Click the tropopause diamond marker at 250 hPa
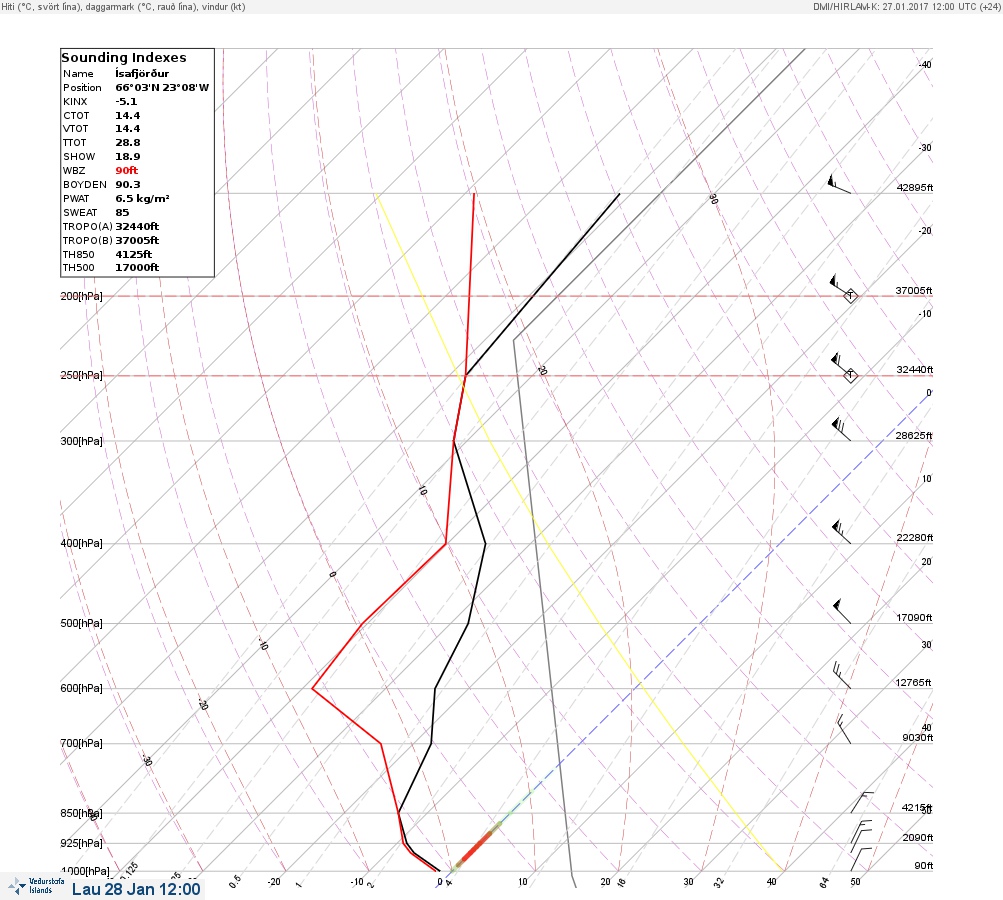The height and width of the screenshot is (900, 1003). (851, 375)
